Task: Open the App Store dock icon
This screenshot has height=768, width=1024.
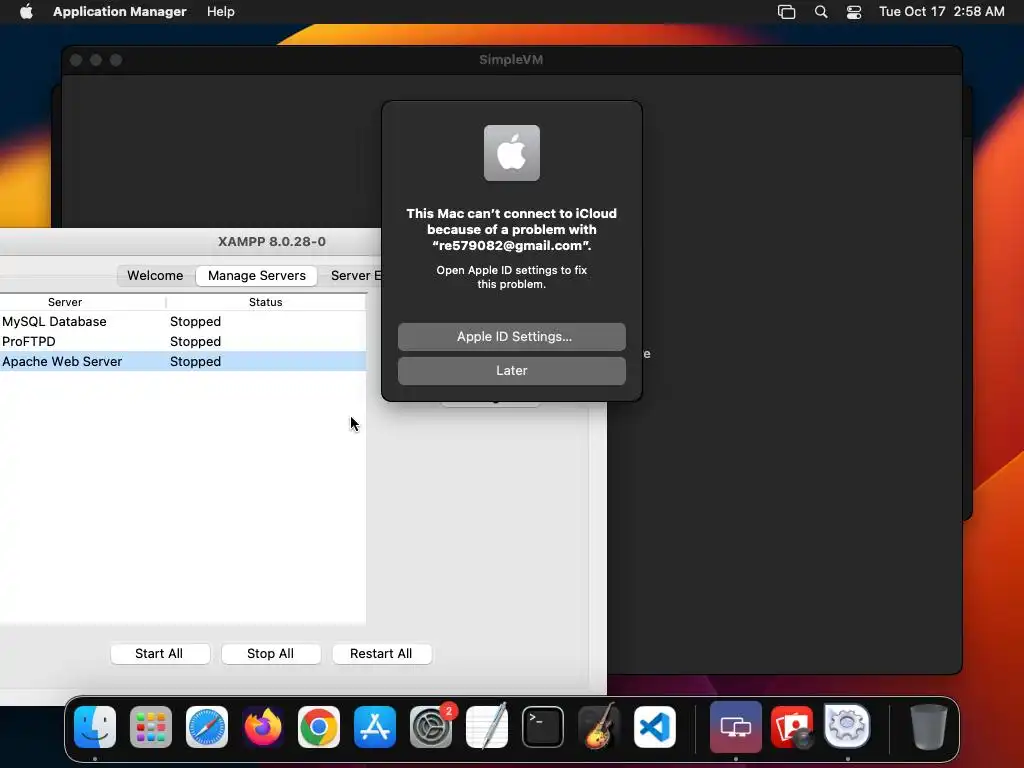Action: point(375,727)
